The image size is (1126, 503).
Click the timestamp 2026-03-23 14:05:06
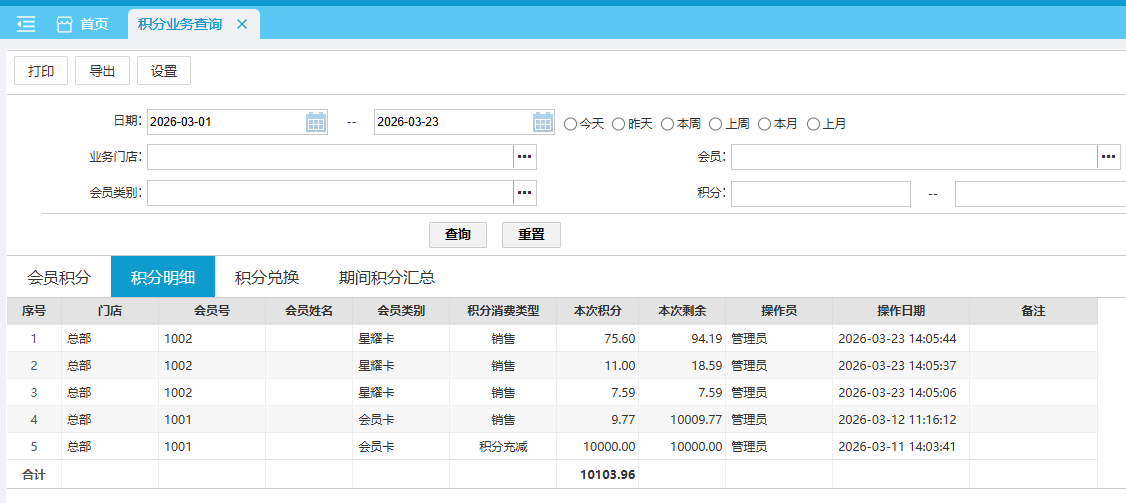[897, 392]
